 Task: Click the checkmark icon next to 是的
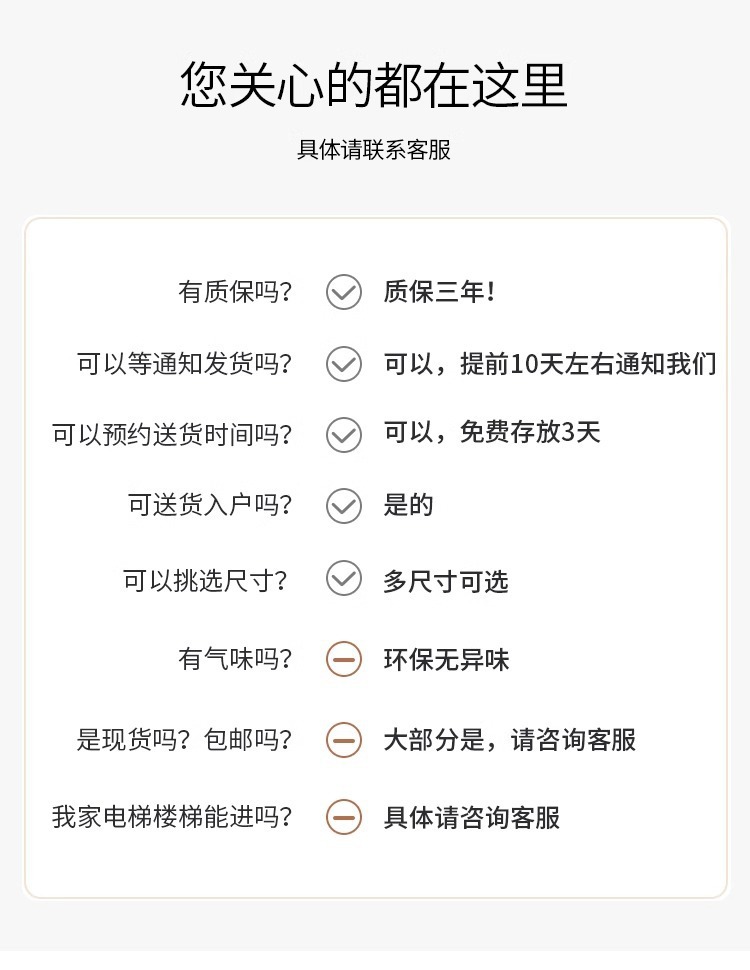click(343, 506)
